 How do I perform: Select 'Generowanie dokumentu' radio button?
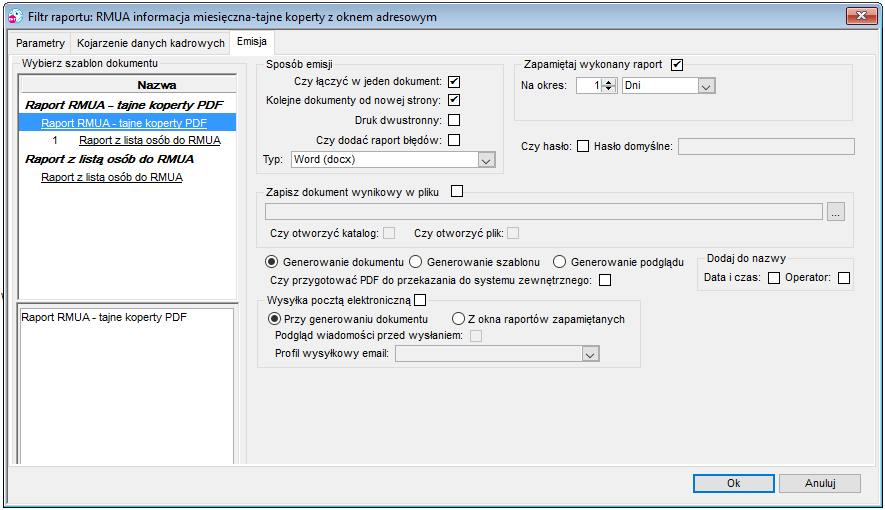point(272,262)
